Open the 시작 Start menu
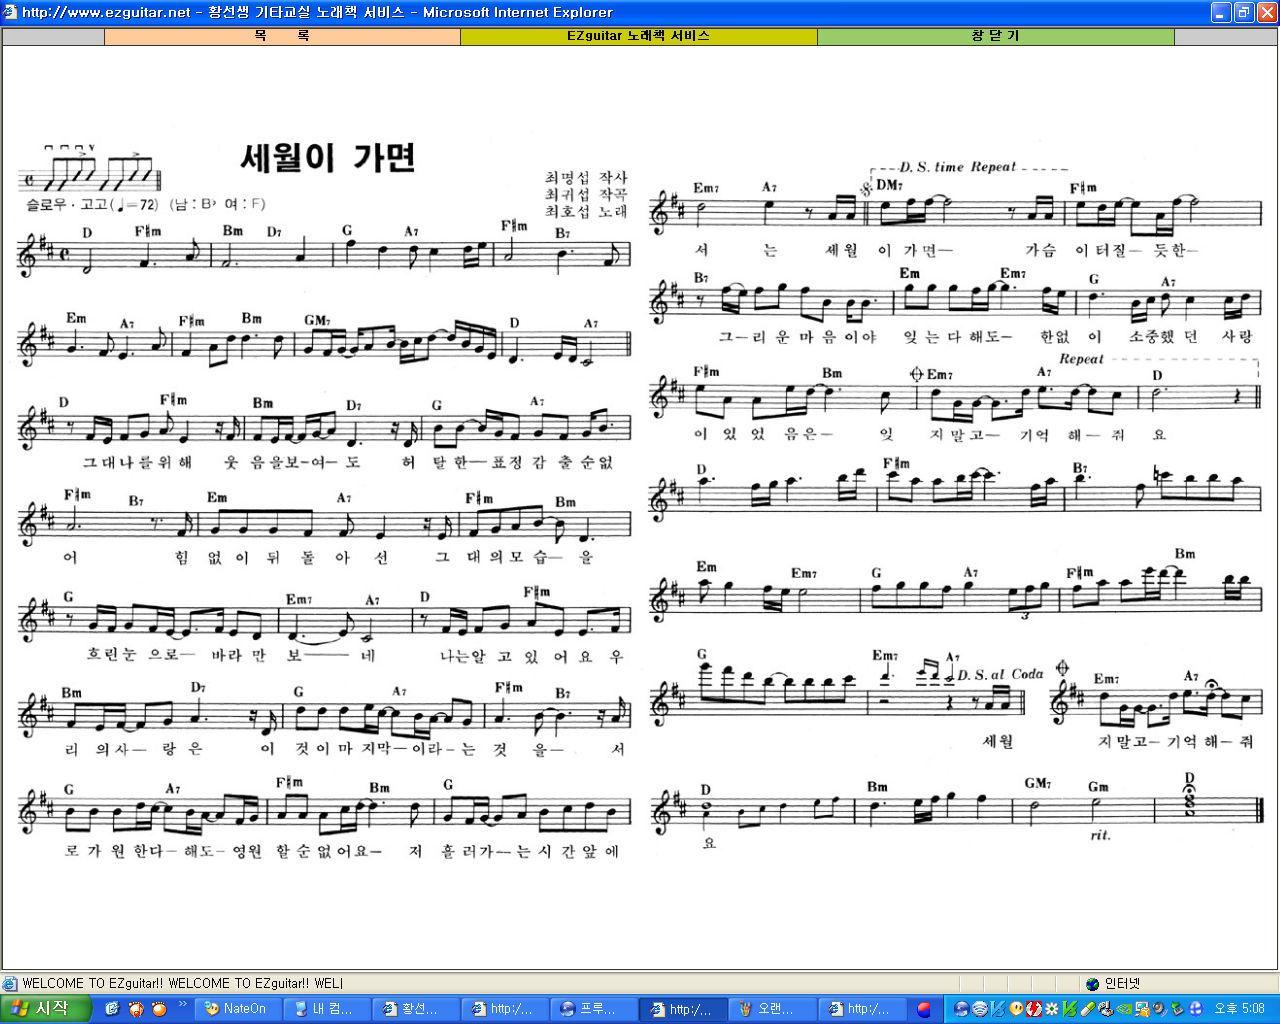 (46, 1009)
